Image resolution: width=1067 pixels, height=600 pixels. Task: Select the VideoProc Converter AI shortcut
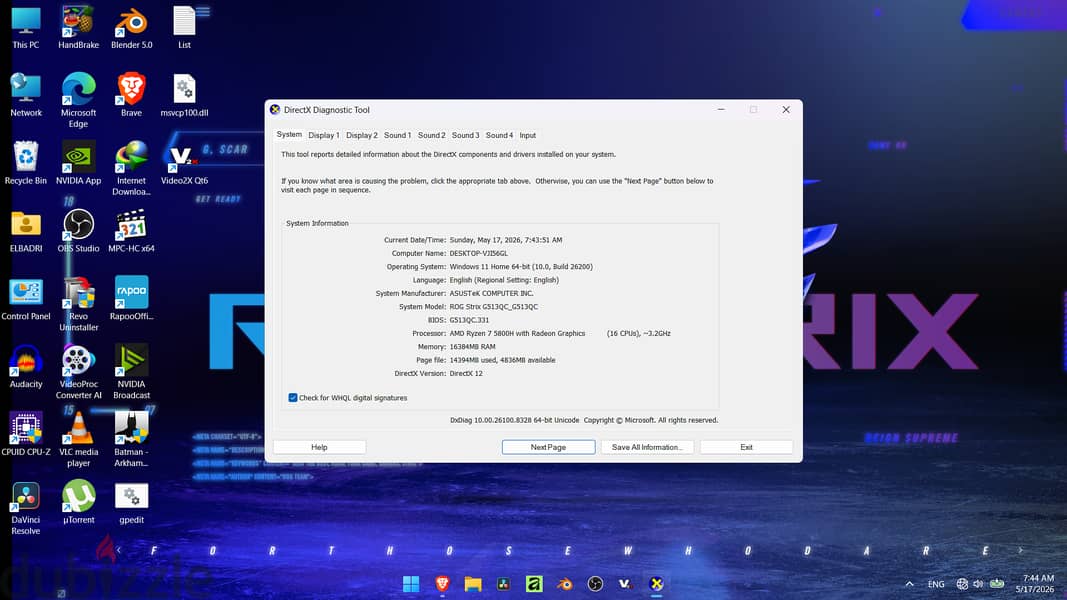click(x=78, y=372)
